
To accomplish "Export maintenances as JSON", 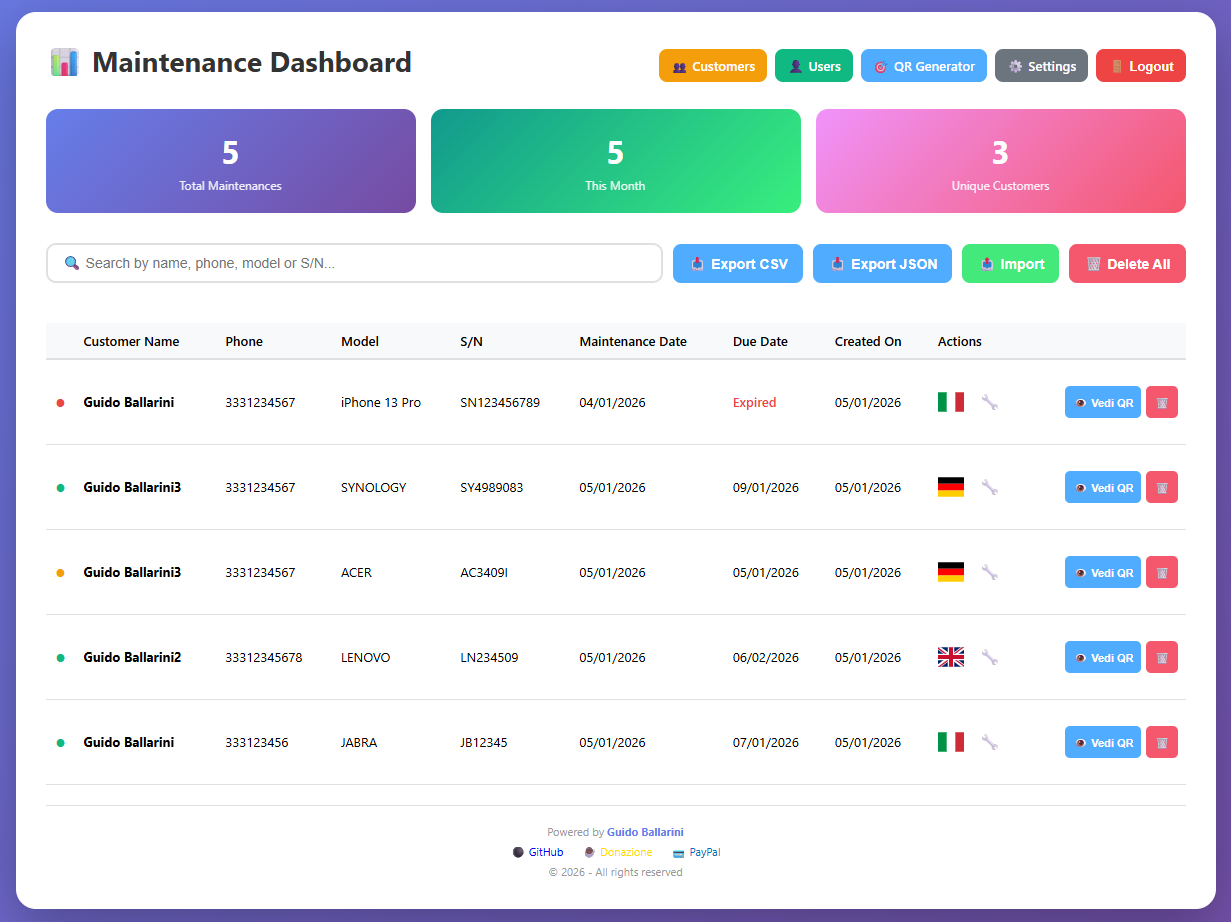I will click(882, 264).
